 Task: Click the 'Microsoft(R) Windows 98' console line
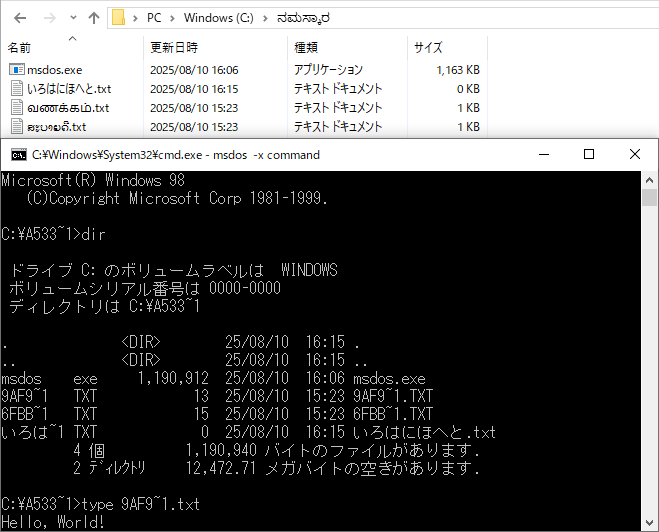pyautogui.click(x=93, y=180)
